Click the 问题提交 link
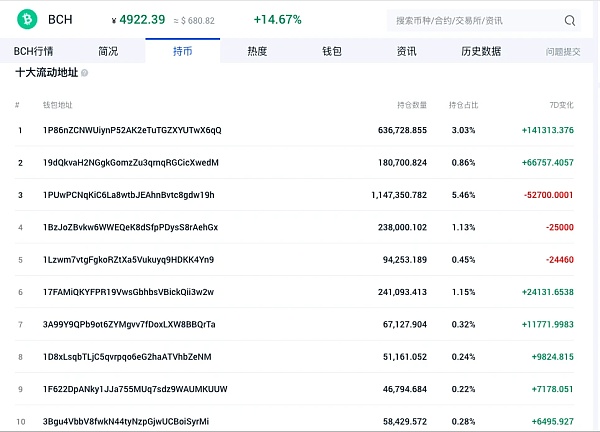Image resolution: width=600 pixels, height=432 pixels. (x=563, y=52)
